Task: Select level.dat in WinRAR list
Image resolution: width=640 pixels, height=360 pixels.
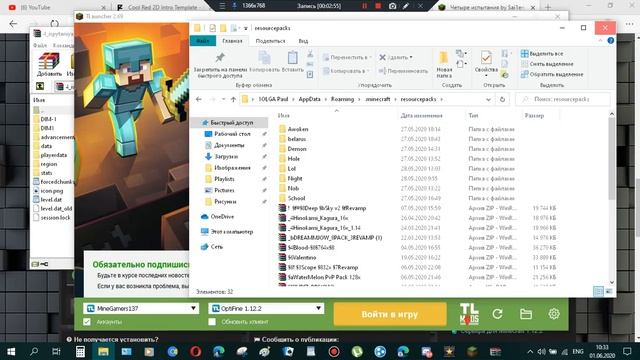Action: point(51,200)
